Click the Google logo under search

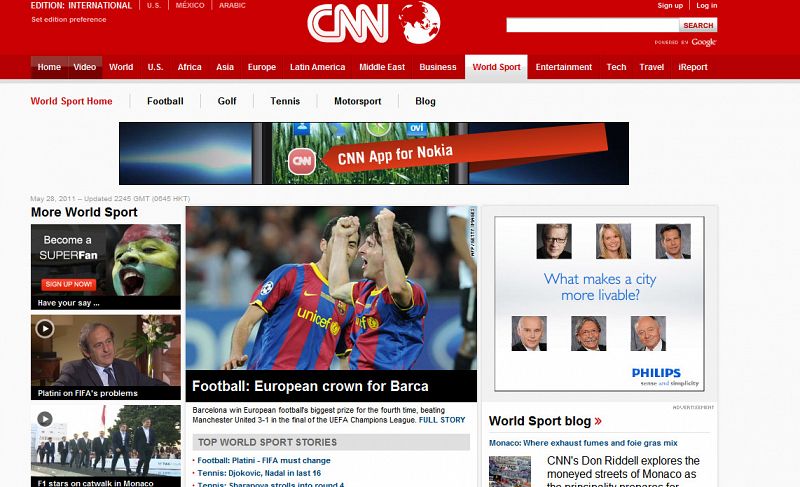[x=704, y=42]
